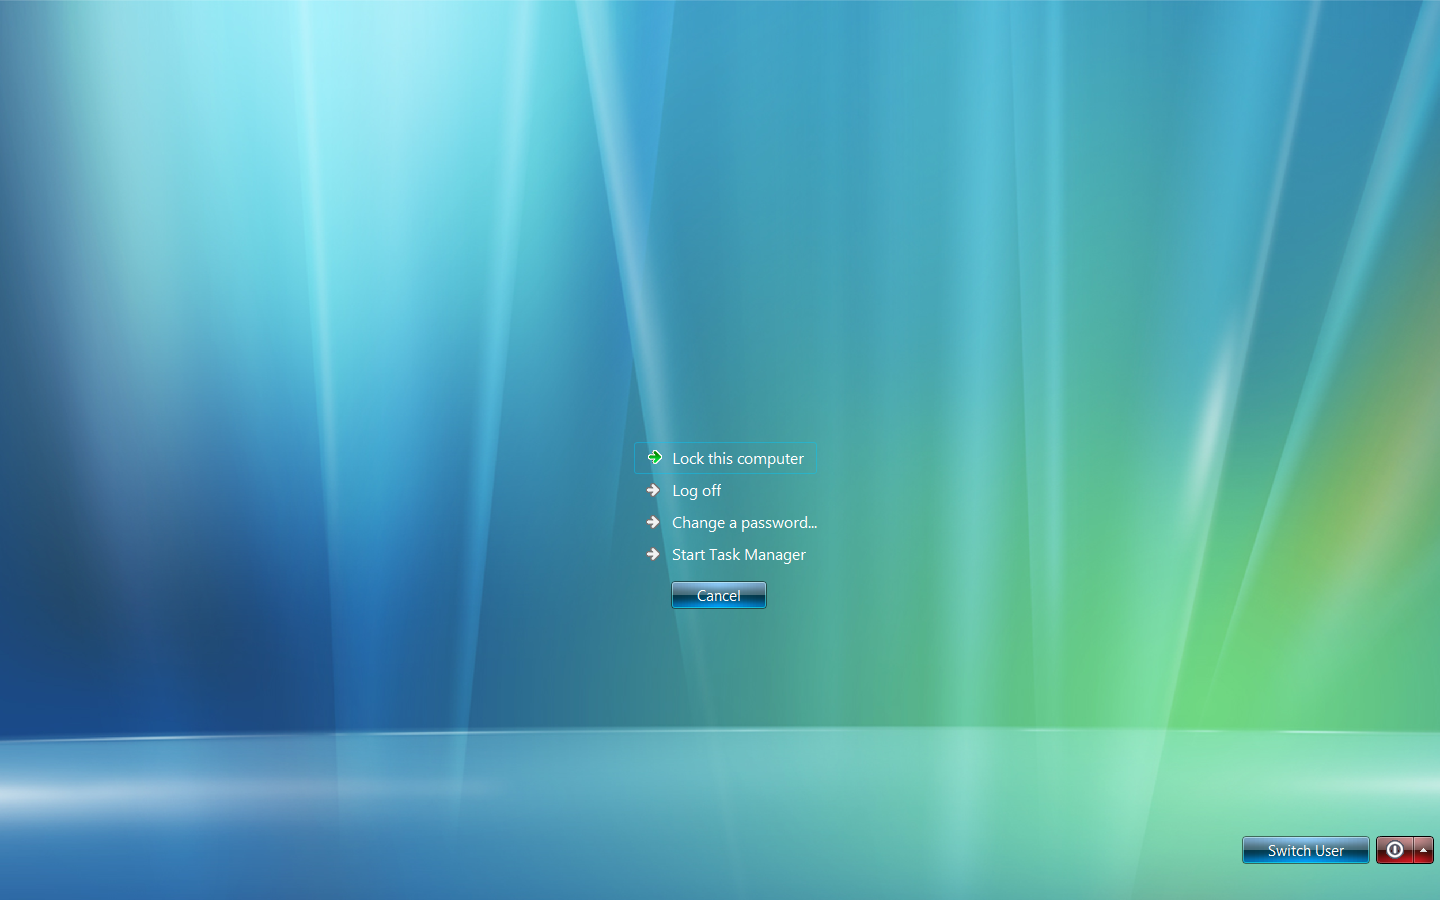This screenshot has height=900, width=1440.
Task: Open shutdown options menu next to power button
Action: (1423, 850)
